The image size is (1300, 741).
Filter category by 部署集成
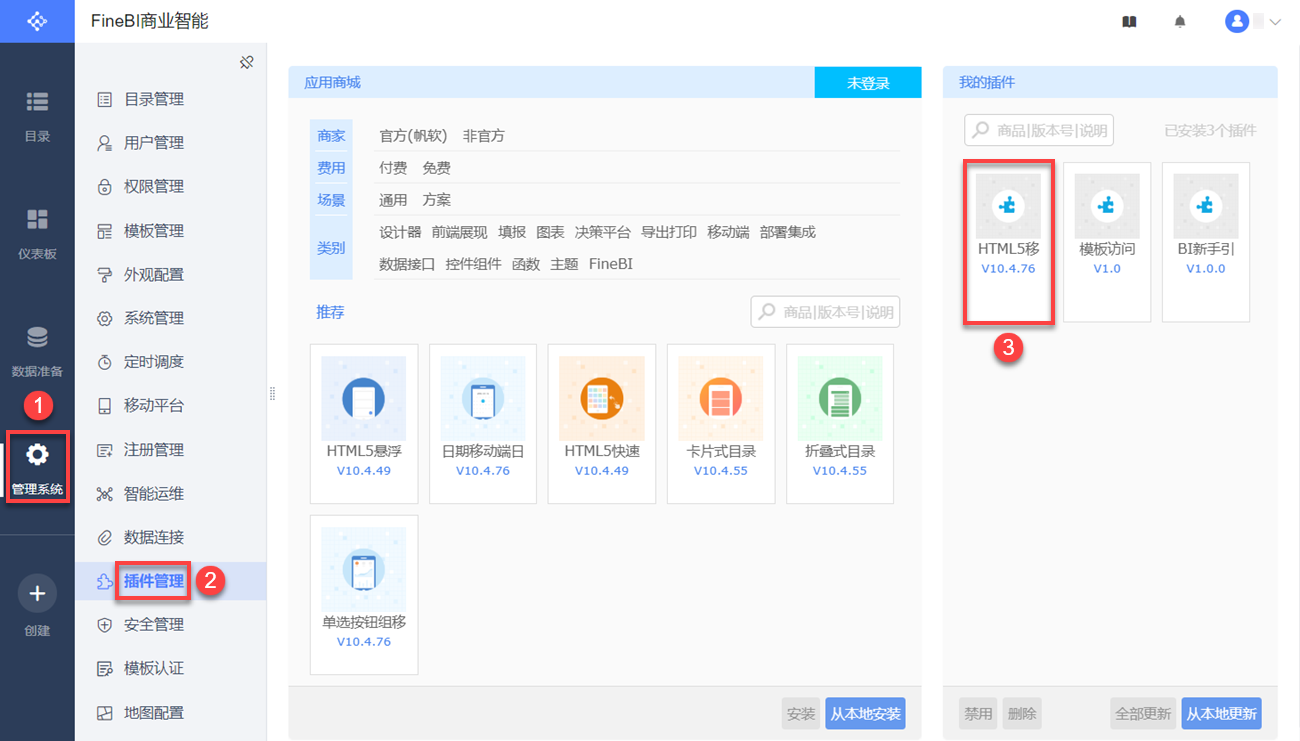coord(788,232)
